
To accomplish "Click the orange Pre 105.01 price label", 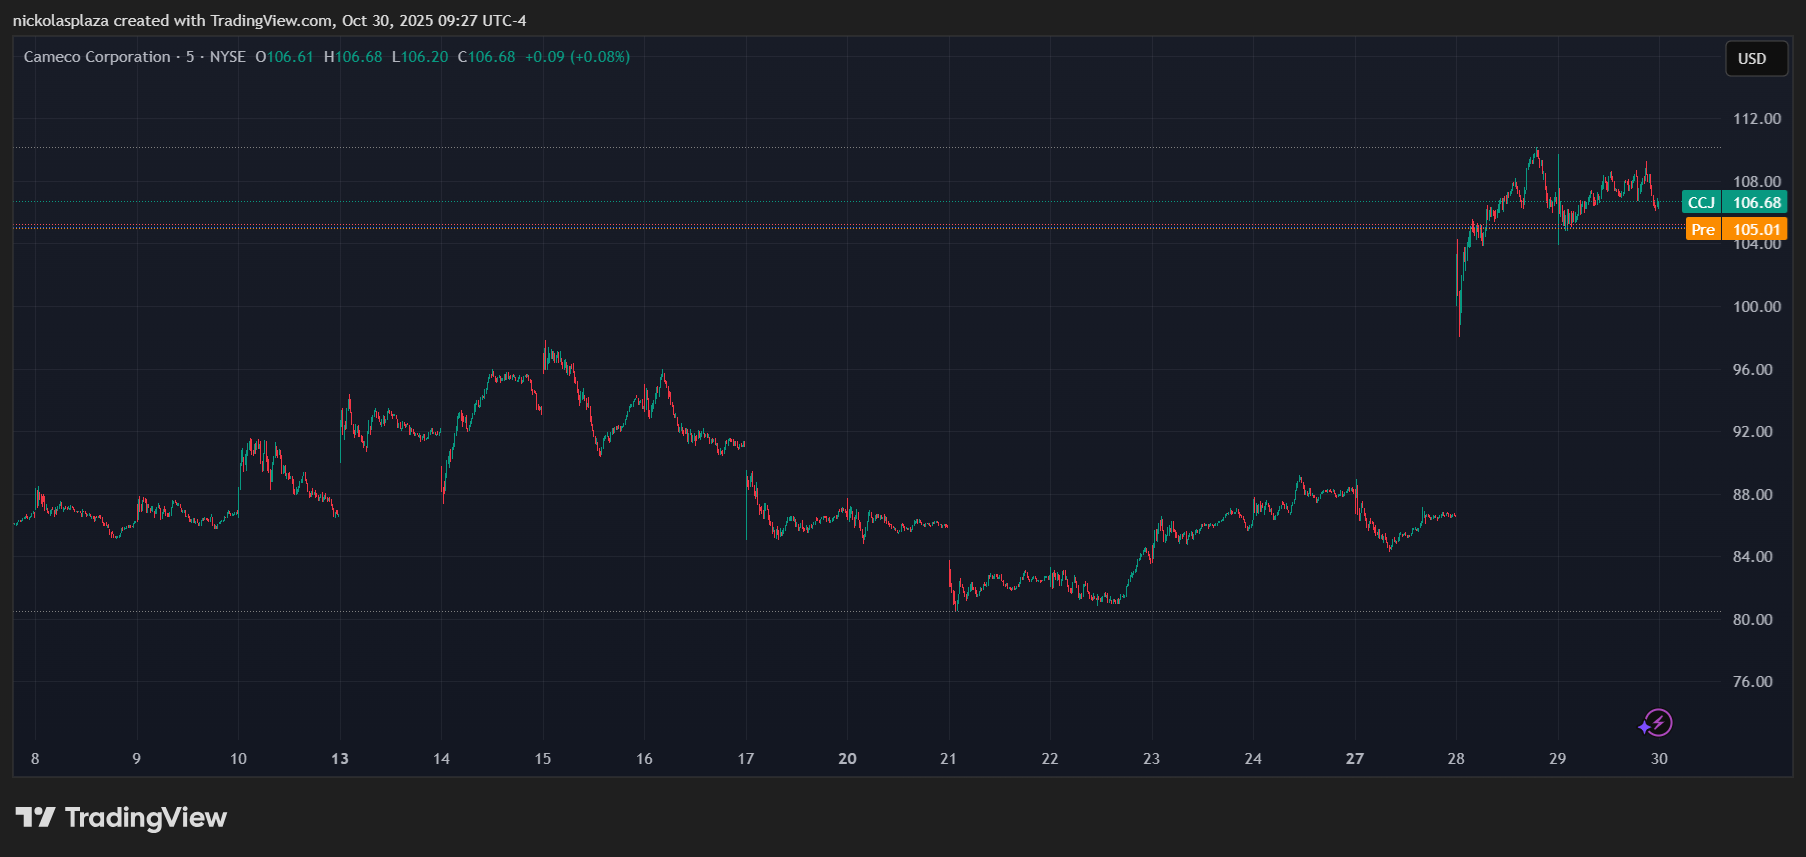I will 1736,230.
